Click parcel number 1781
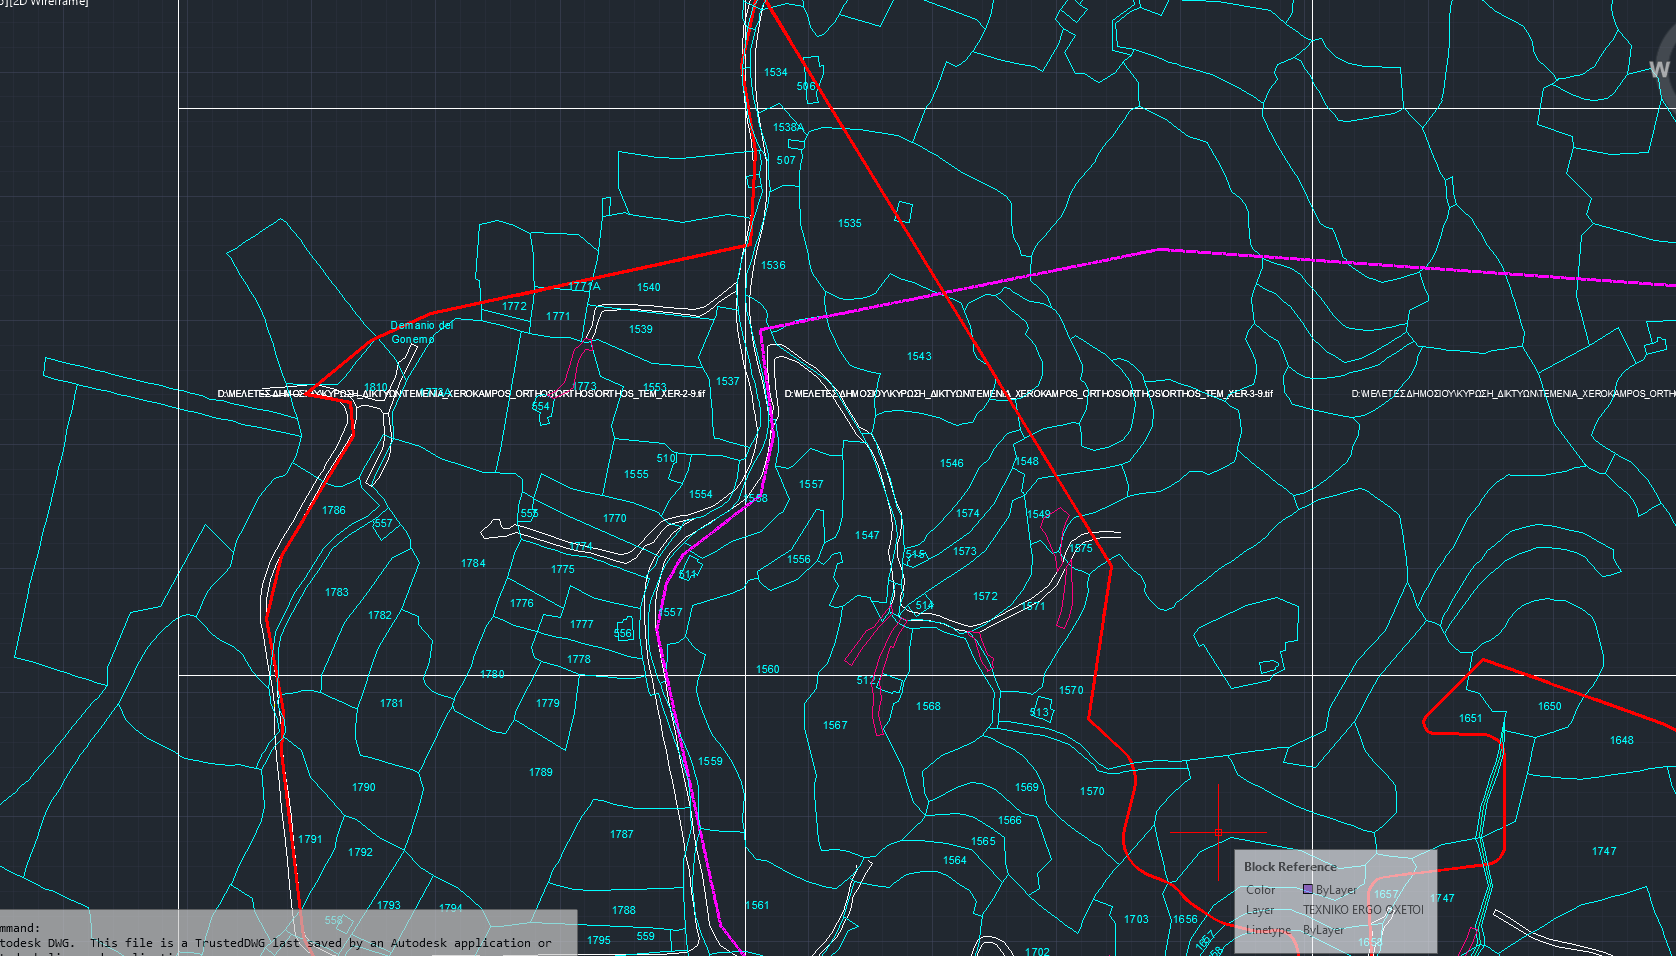 (391, 704)
